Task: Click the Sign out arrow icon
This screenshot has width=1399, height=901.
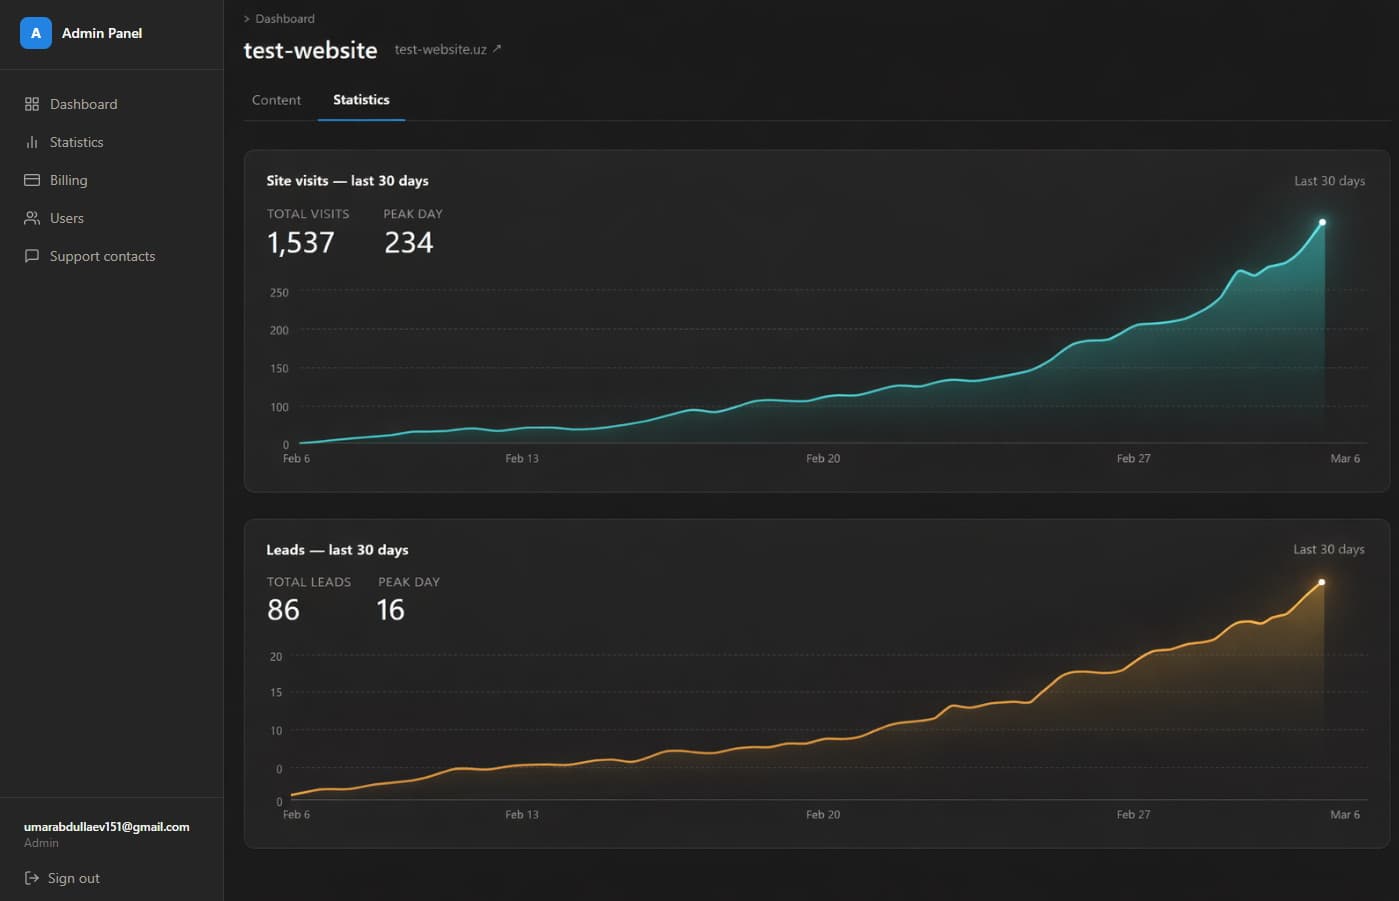Action: point(32,878)
